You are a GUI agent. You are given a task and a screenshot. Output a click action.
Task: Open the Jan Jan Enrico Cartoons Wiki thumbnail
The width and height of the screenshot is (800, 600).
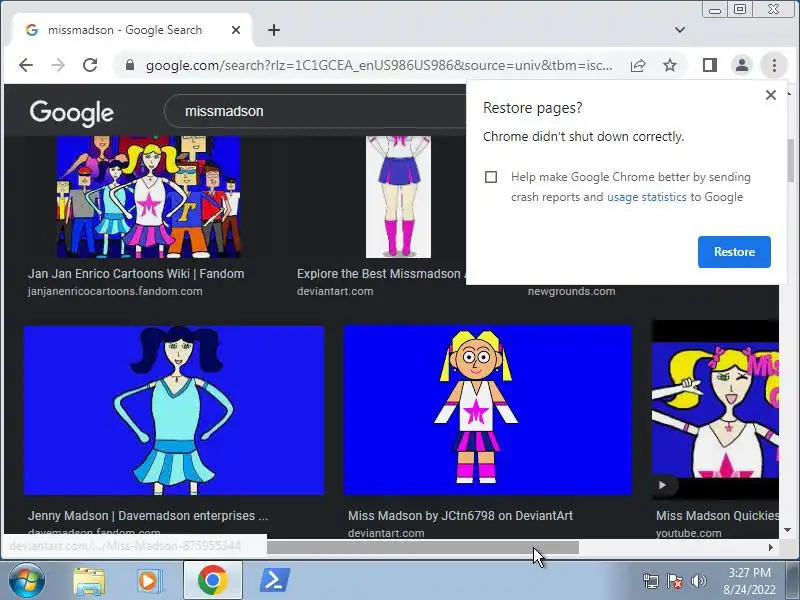148,197
